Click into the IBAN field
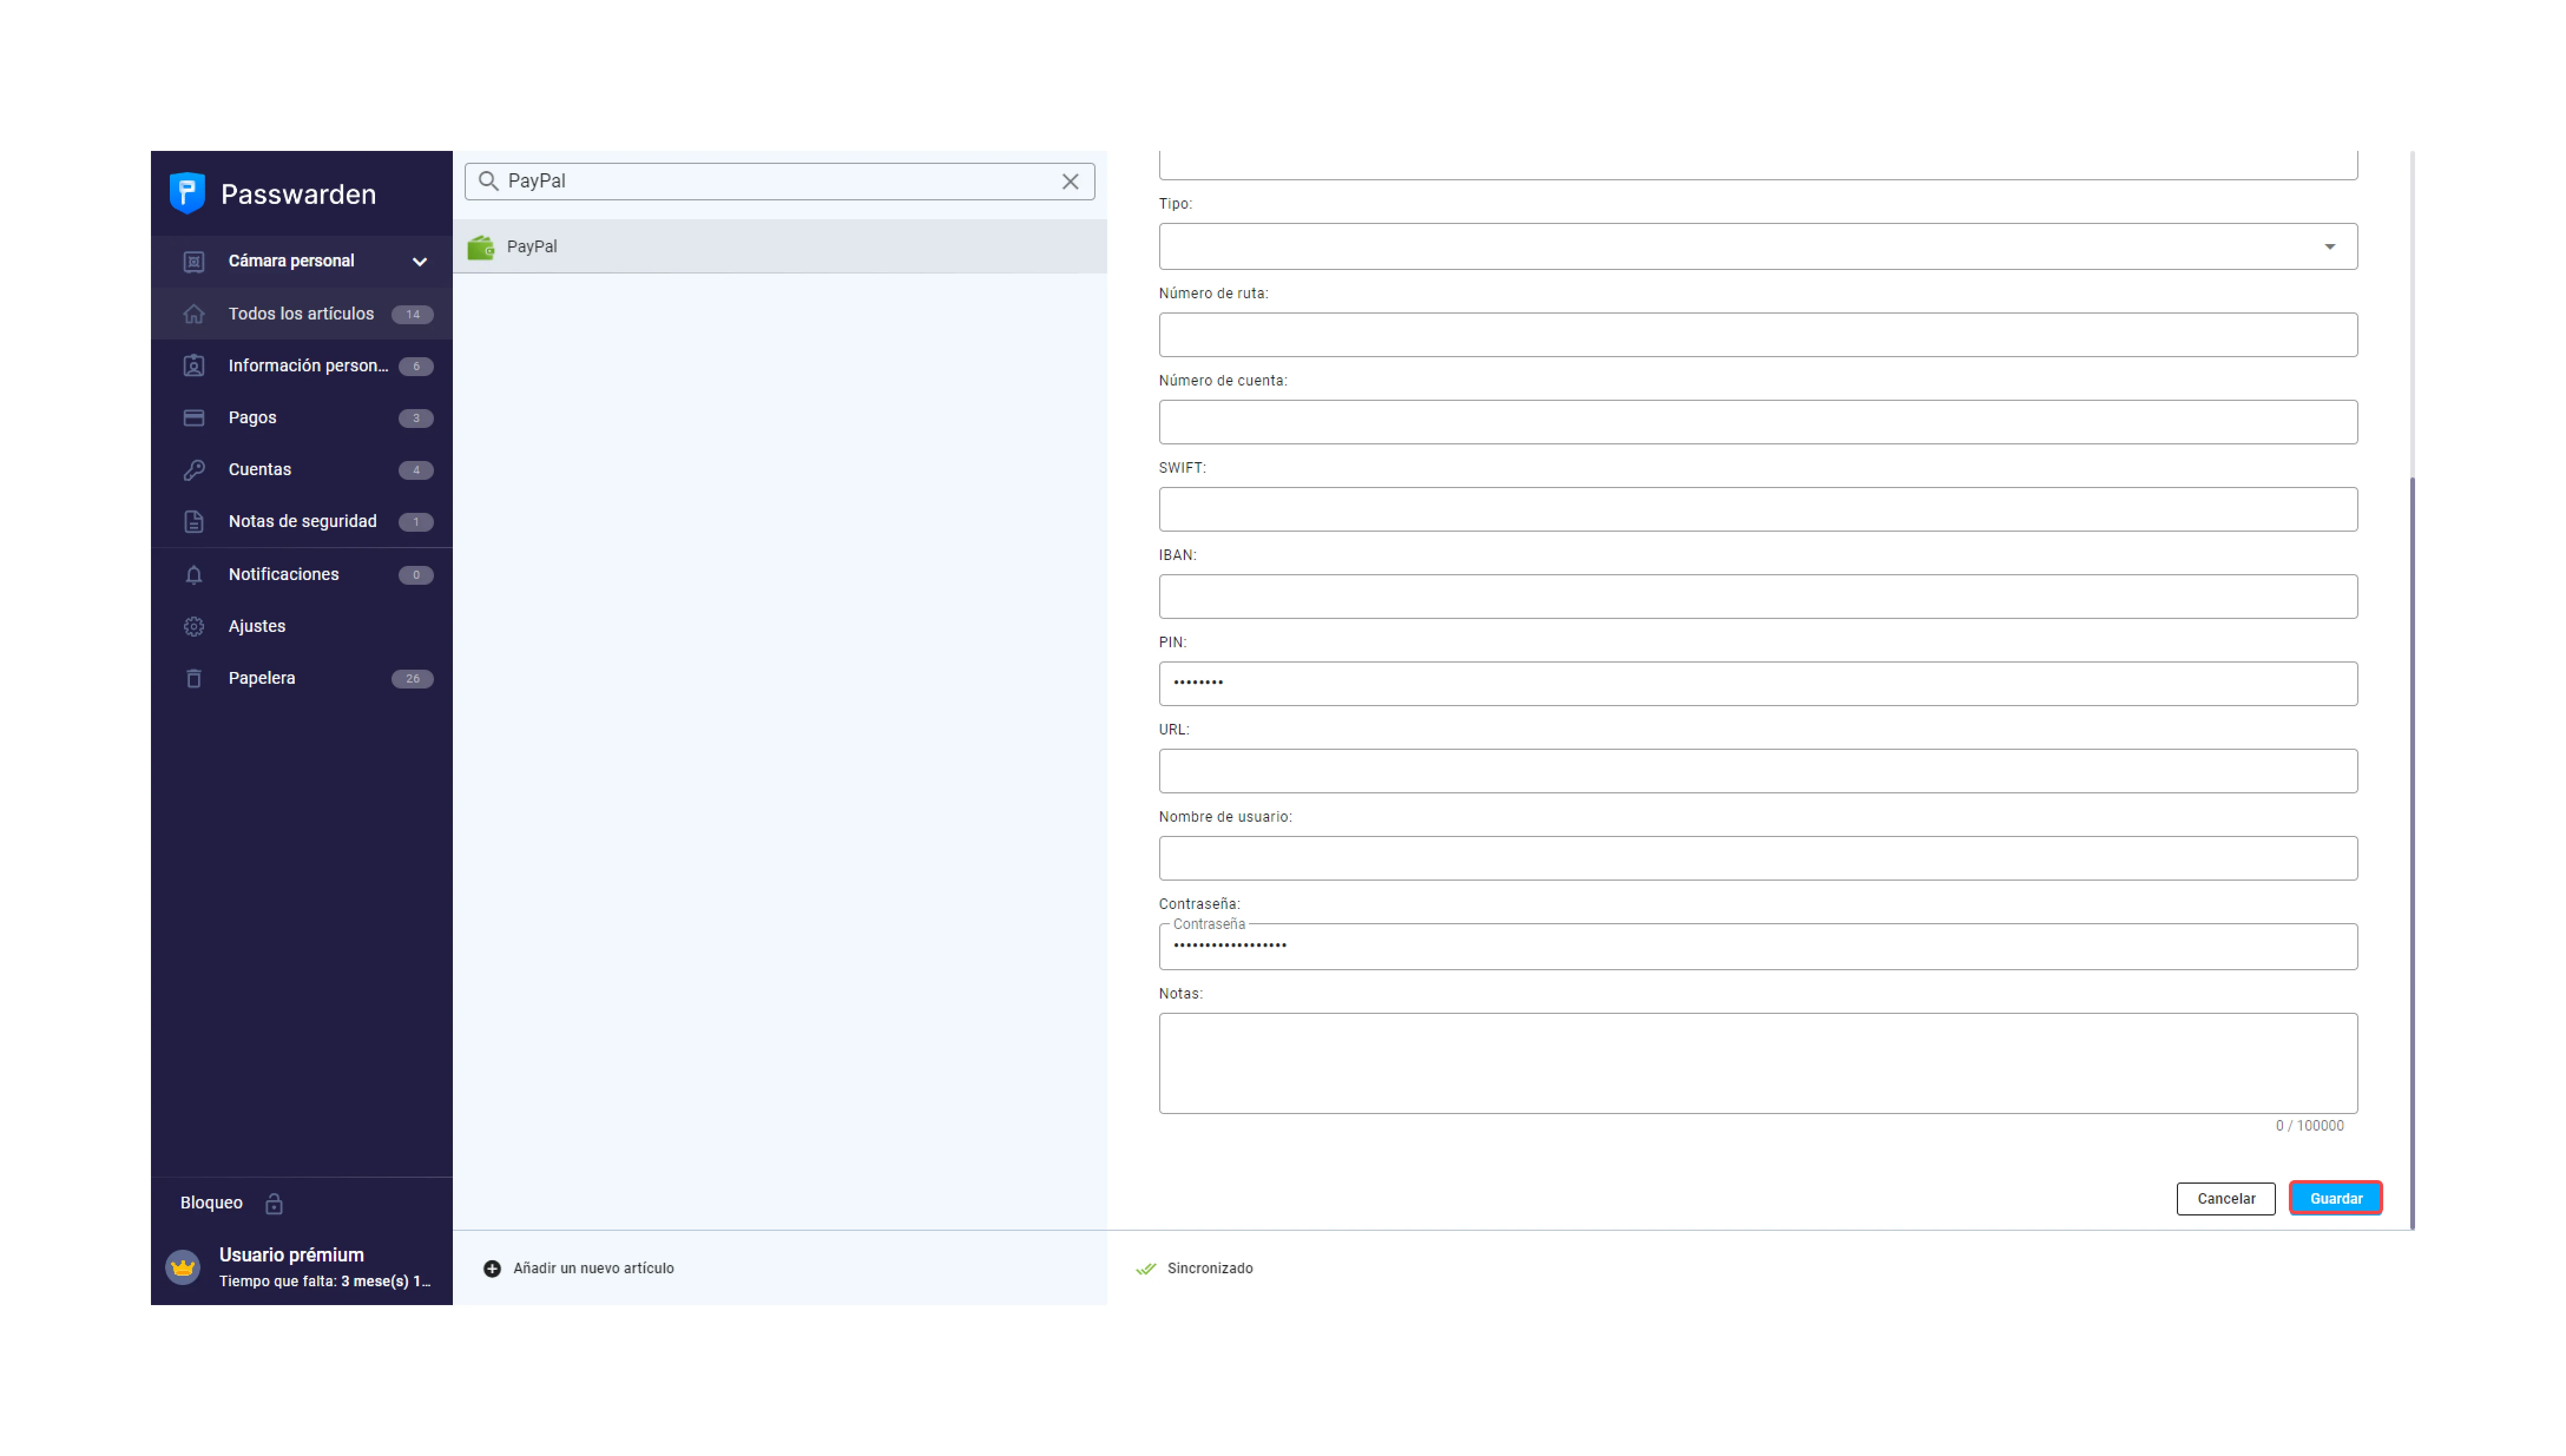 pyautogui.click(x=1757, y=597)
